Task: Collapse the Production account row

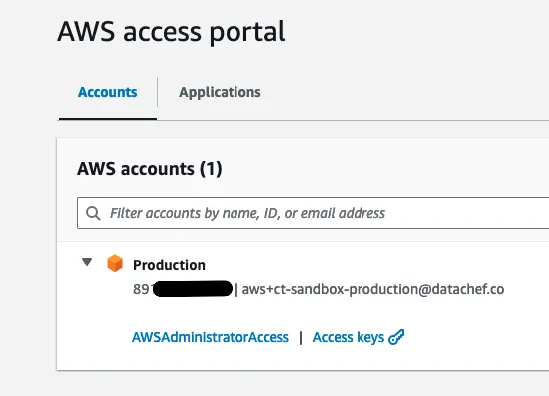Action: coord(87,262)
